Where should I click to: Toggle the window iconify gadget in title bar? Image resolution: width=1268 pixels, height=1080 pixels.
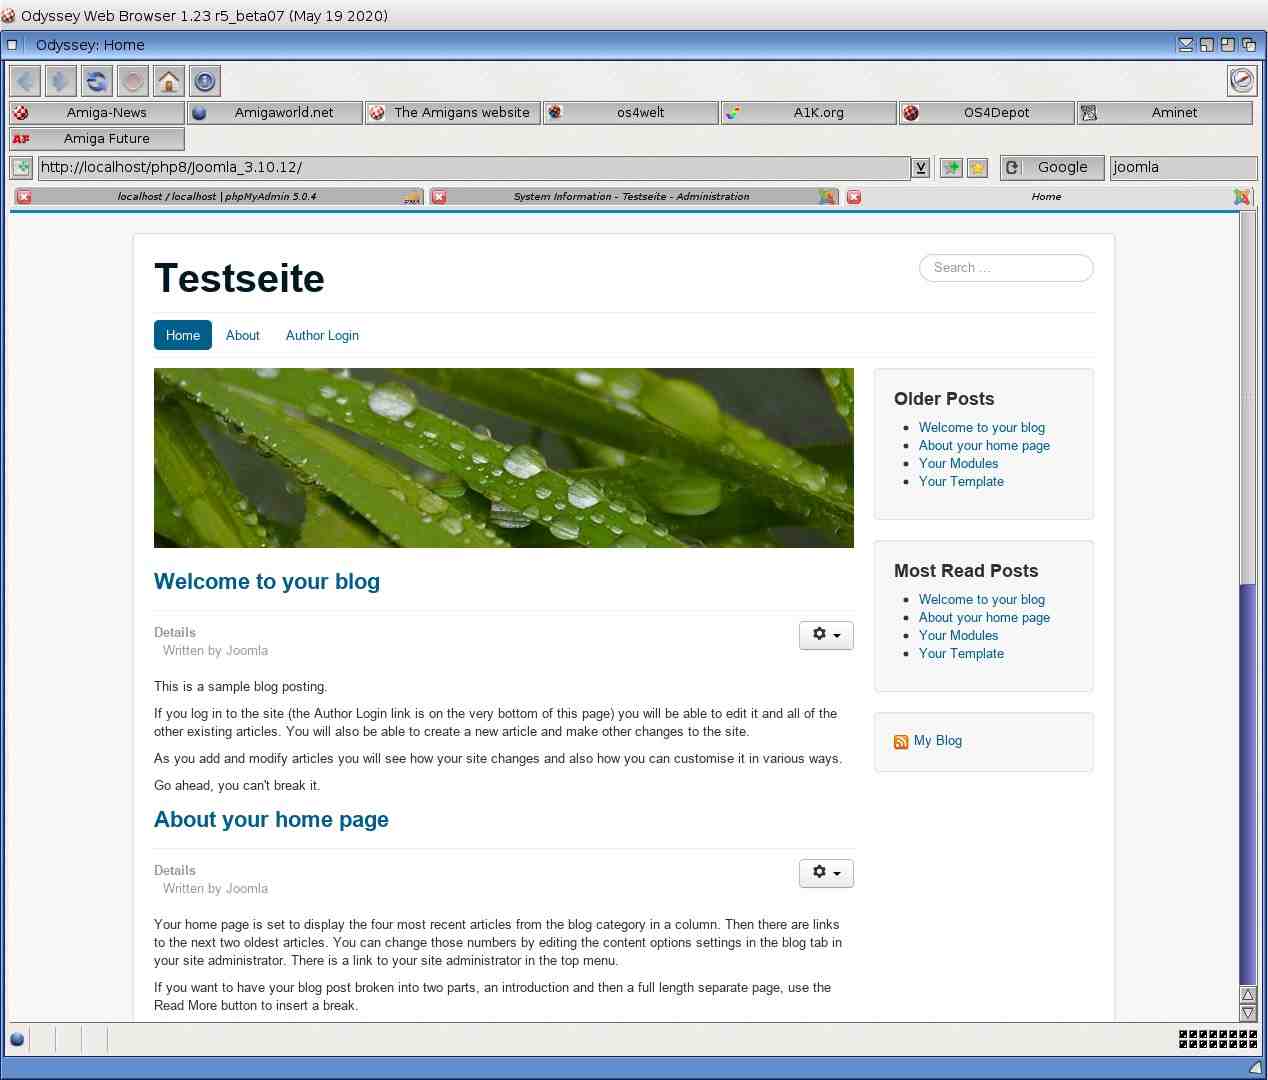tap(1185, 45)
